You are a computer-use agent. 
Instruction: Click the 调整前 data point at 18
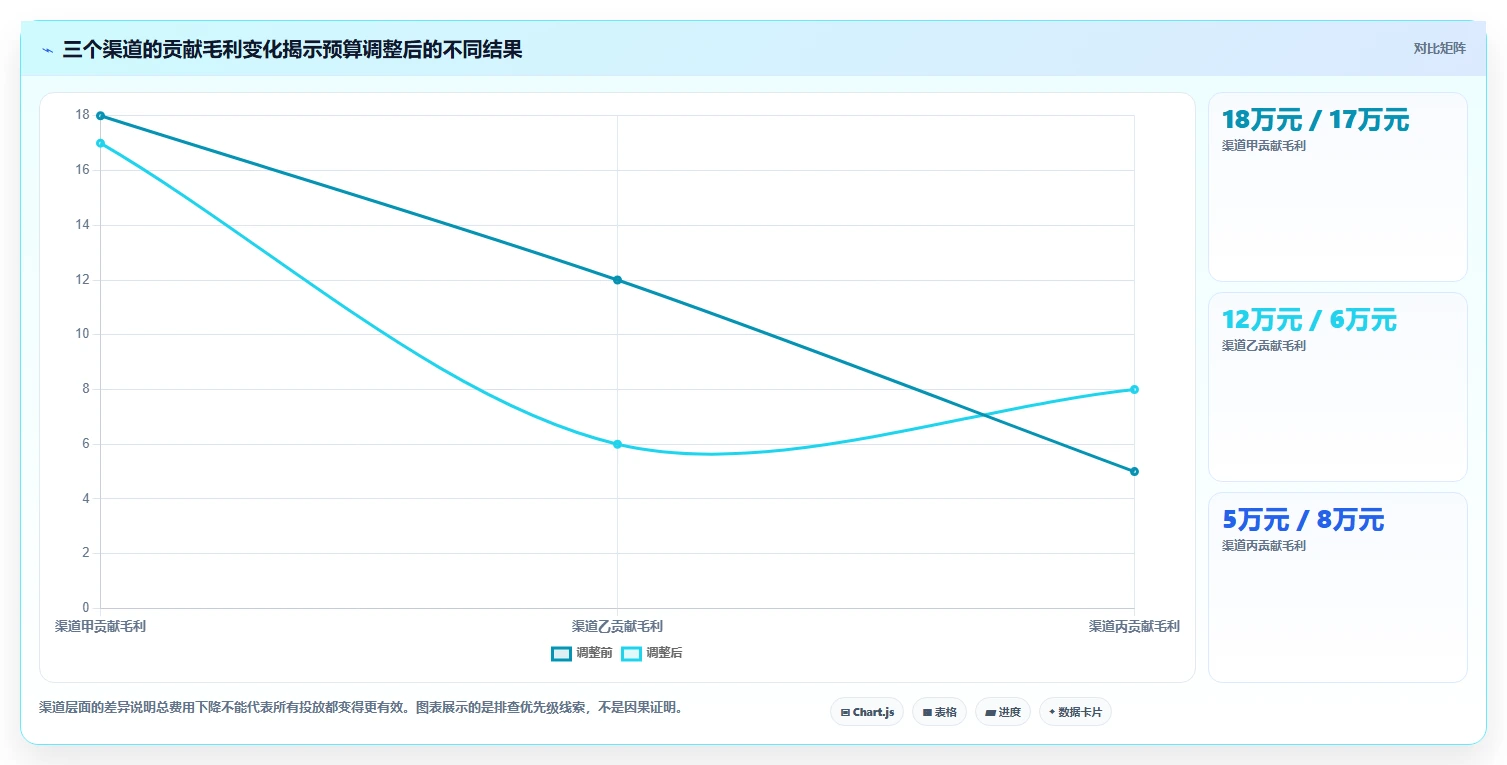tap(100, 116)
